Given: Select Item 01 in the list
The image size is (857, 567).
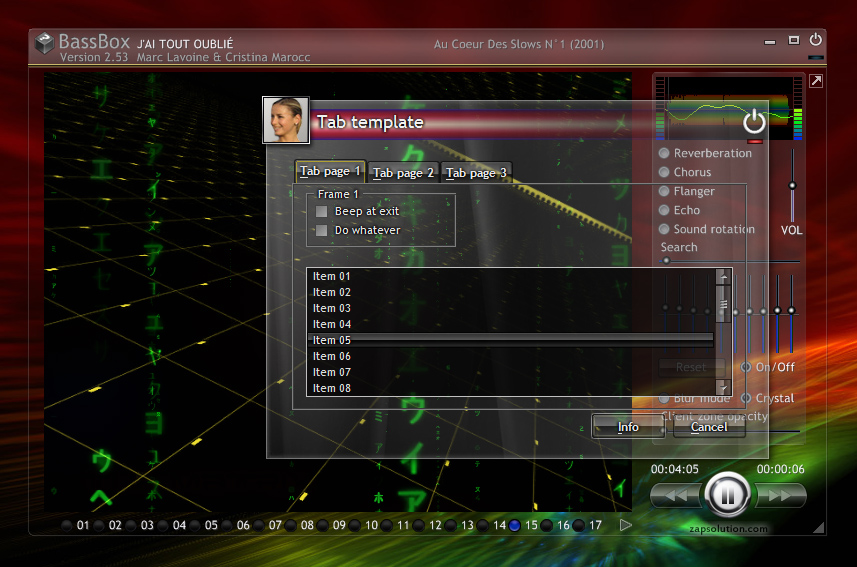Looking at the screenshot, I should click(x=511, y=276).
